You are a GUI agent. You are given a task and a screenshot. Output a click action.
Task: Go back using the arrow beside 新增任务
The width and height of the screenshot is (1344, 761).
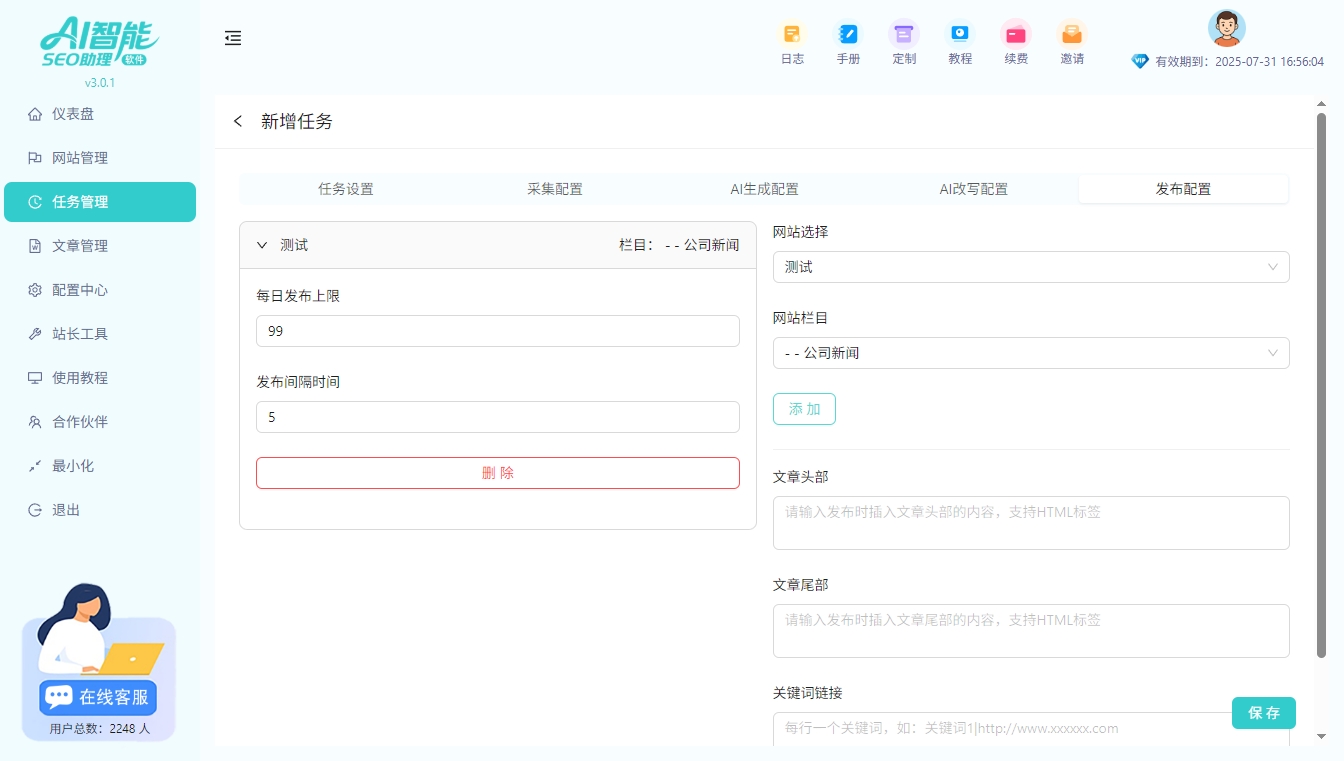(x=238, y=122)
